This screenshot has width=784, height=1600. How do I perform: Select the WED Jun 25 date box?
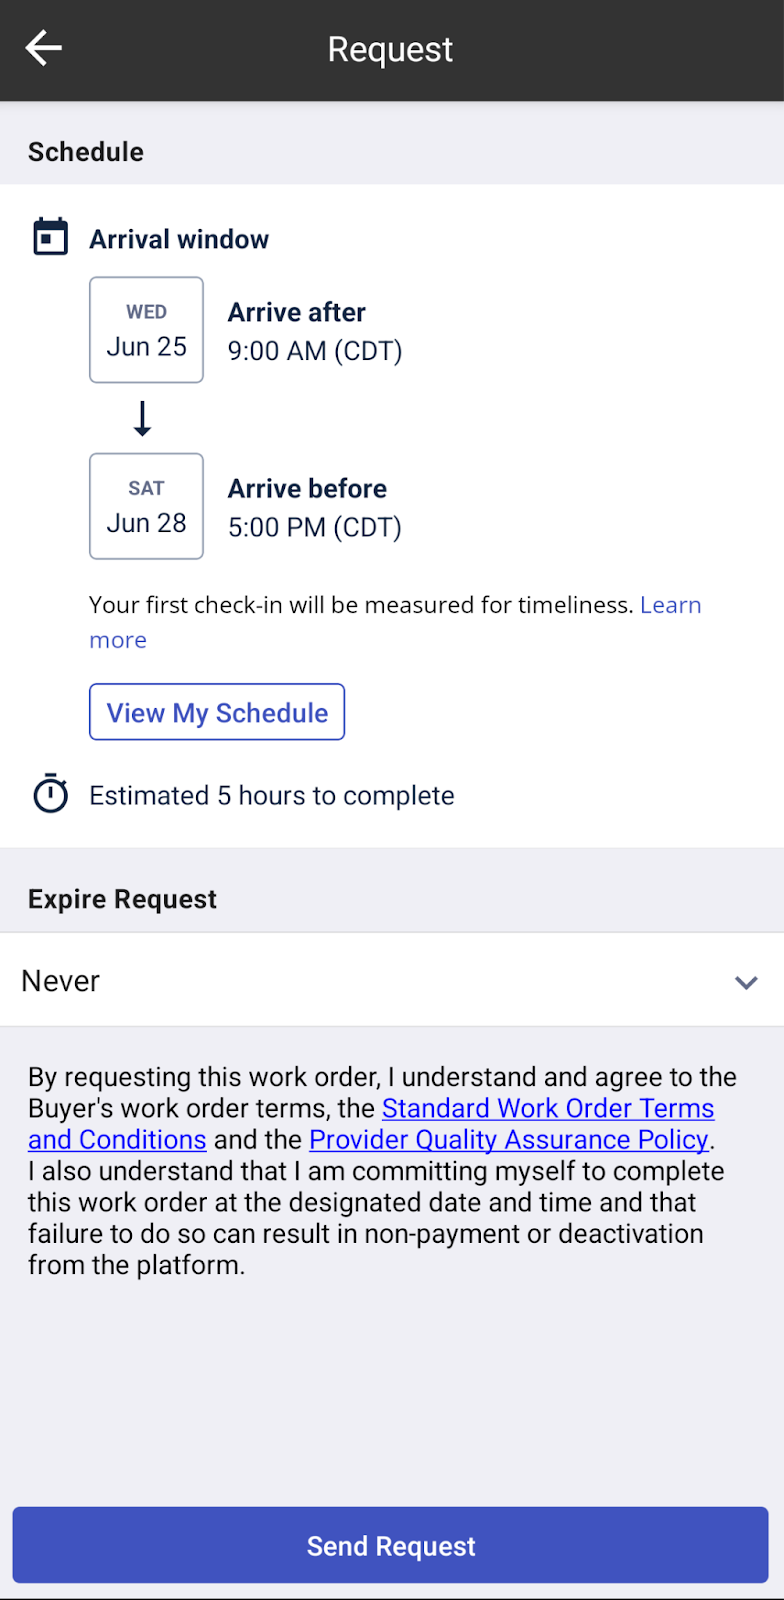point(146,330)
